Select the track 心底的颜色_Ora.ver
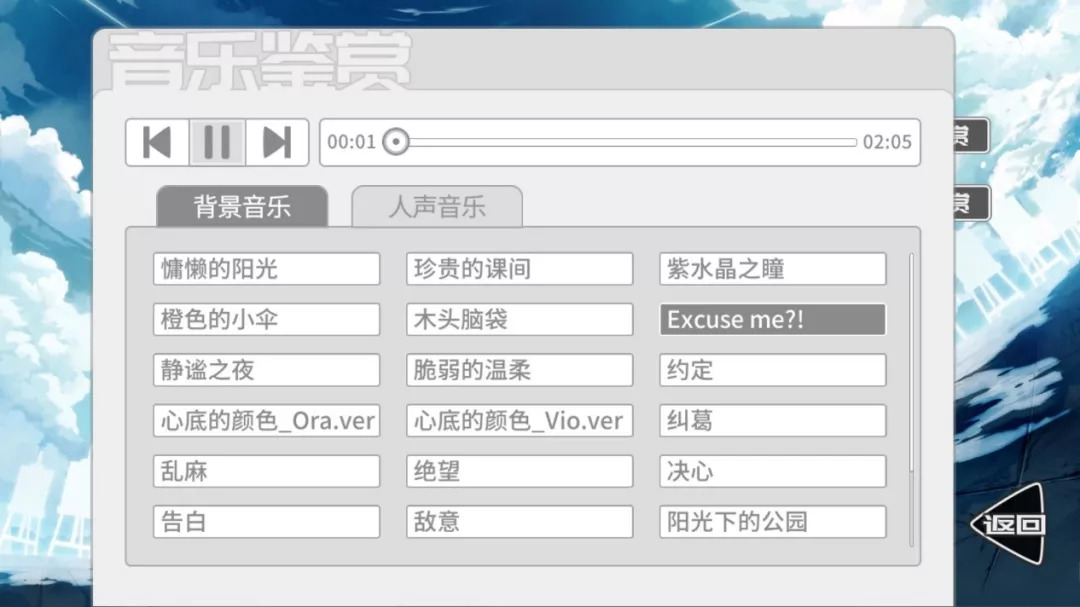The height and width of the screenshot is (607, 1080). pyautogui.click(x=265, y=420)
